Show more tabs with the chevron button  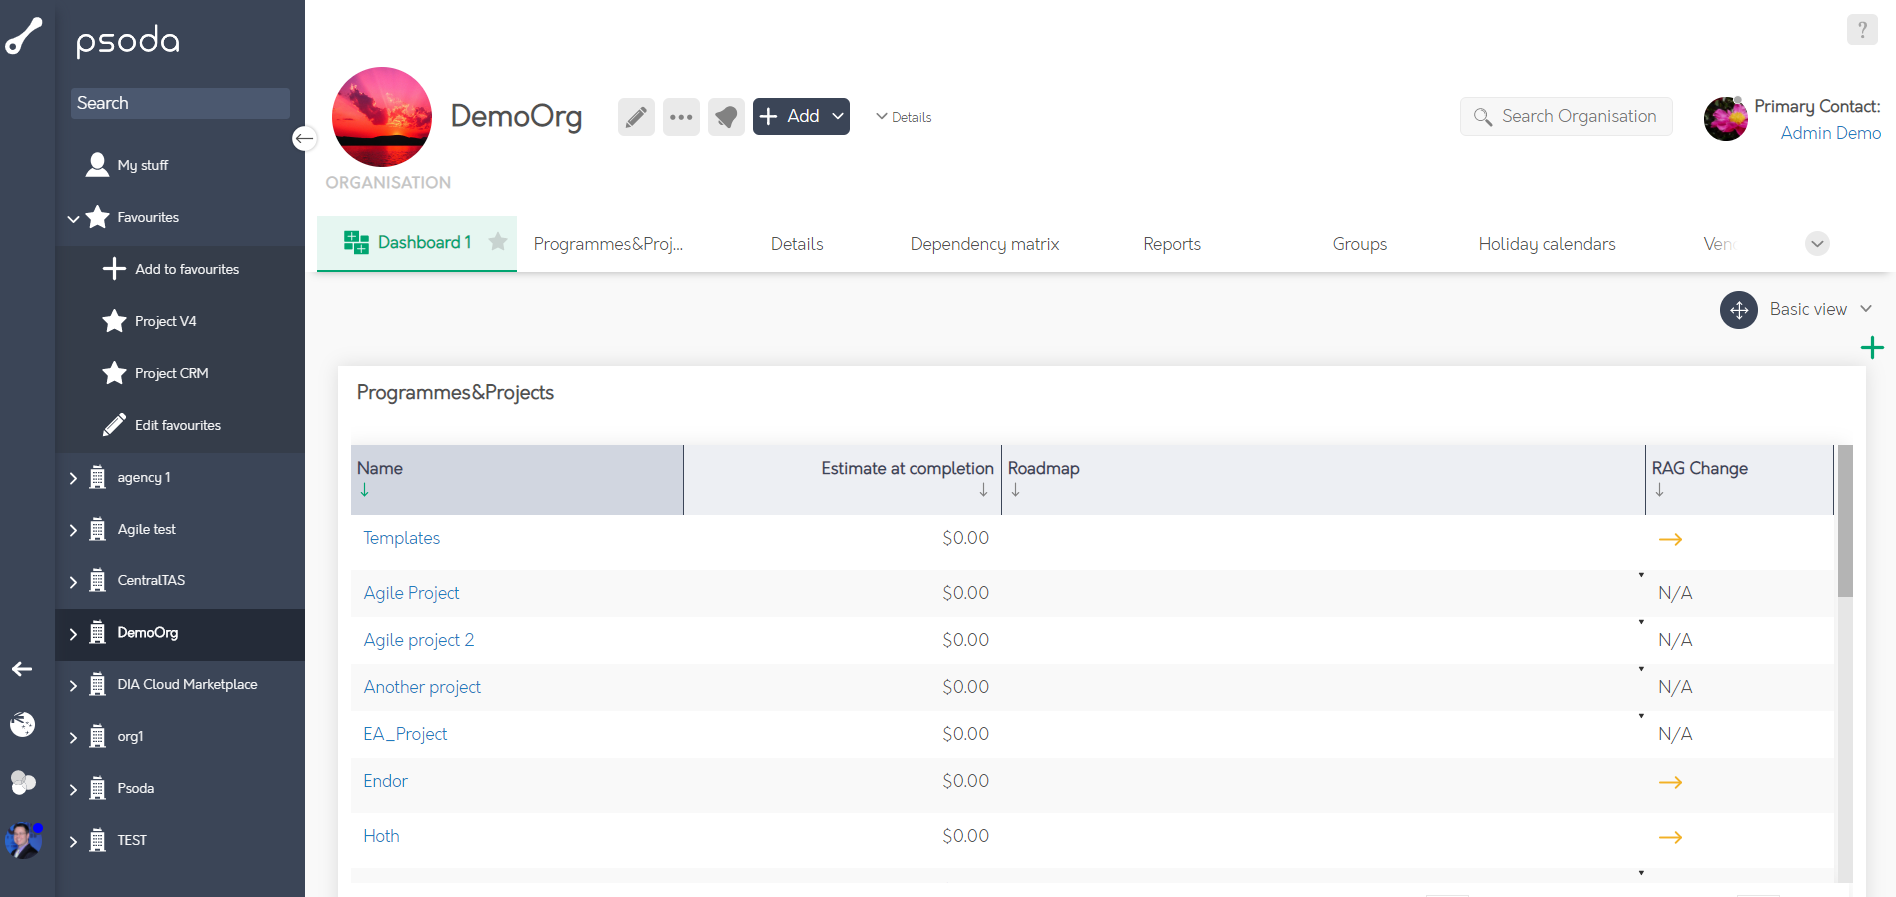(1817, 244)
